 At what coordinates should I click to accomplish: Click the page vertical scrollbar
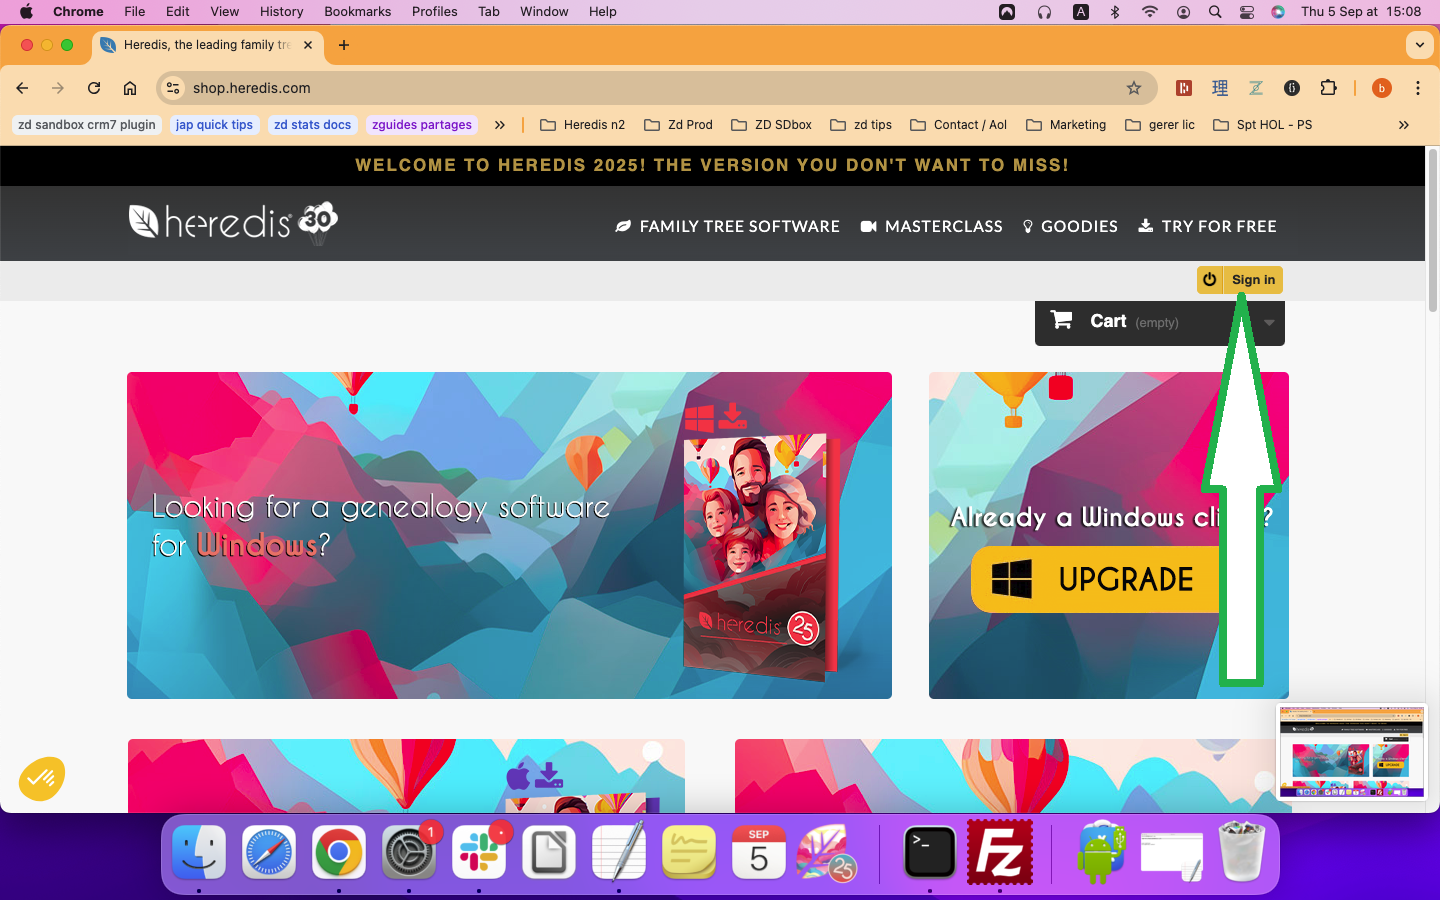[x=1432, y=230]
